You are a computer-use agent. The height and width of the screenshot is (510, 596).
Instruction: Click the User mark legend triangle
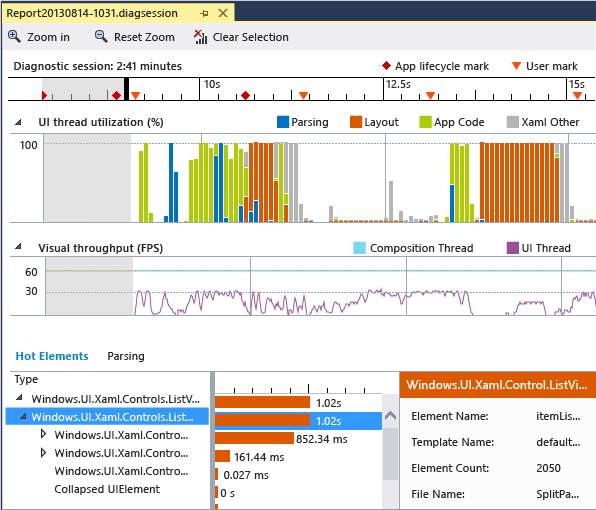516,66
